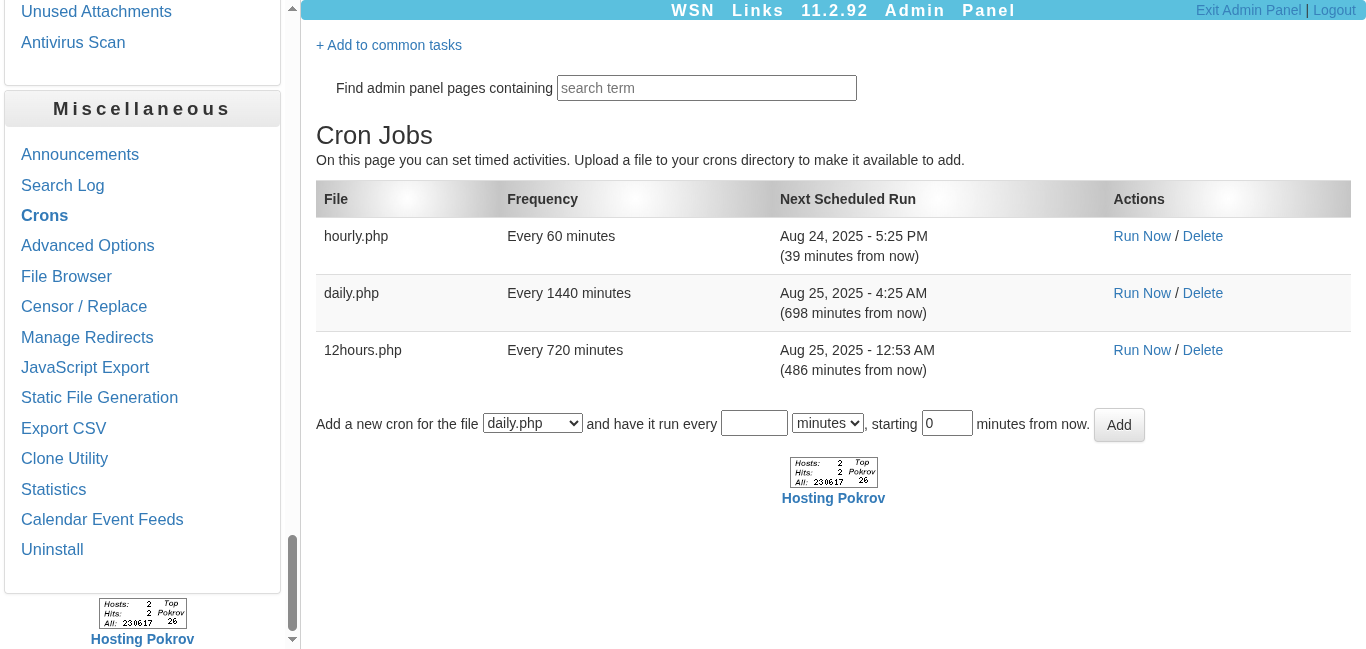
Task: Collapse the Miscellaneous section header
Action: (x=142, y=109)
